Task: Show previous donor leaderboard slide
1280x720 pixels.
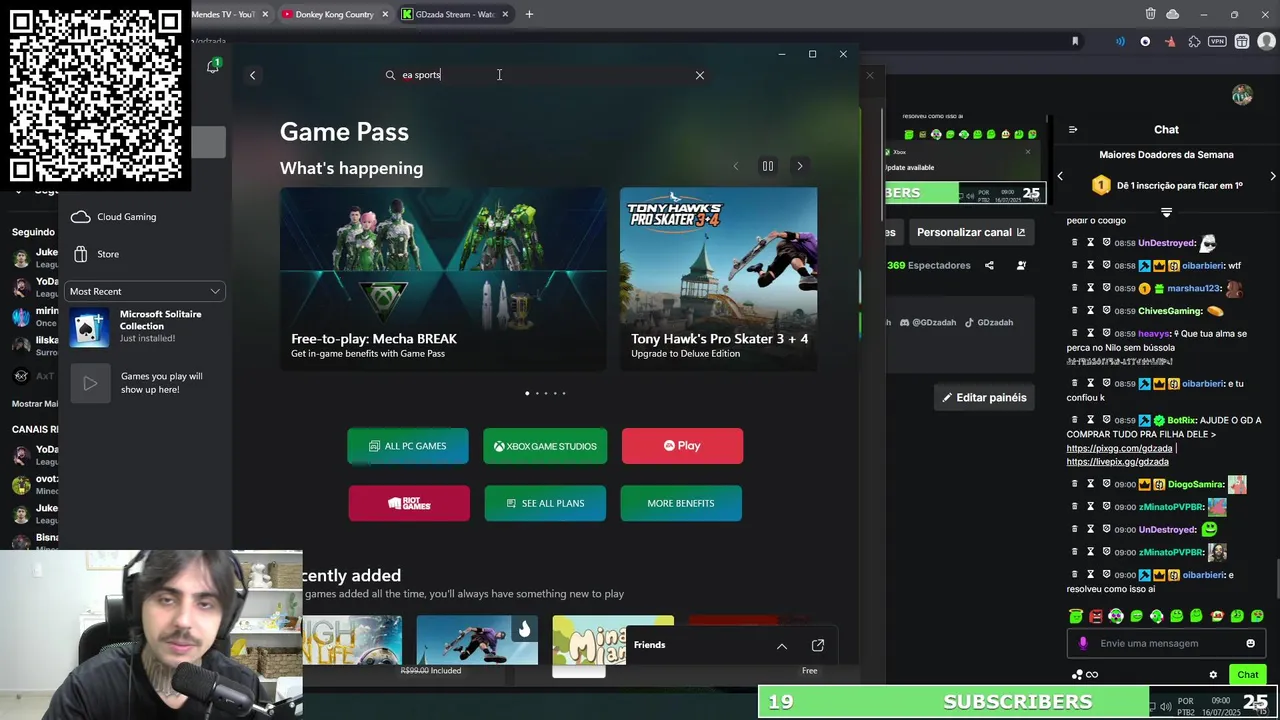Action: [x=1060, y=176]
